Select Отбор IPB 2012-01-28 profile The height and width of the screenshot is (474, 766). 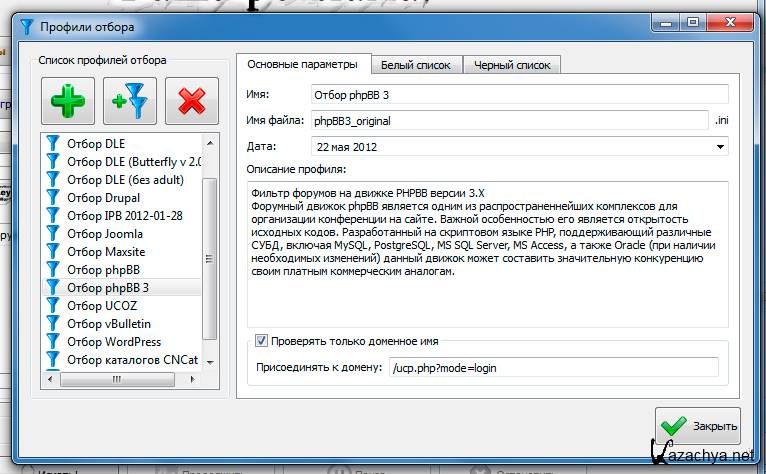(x=125, y=215)
